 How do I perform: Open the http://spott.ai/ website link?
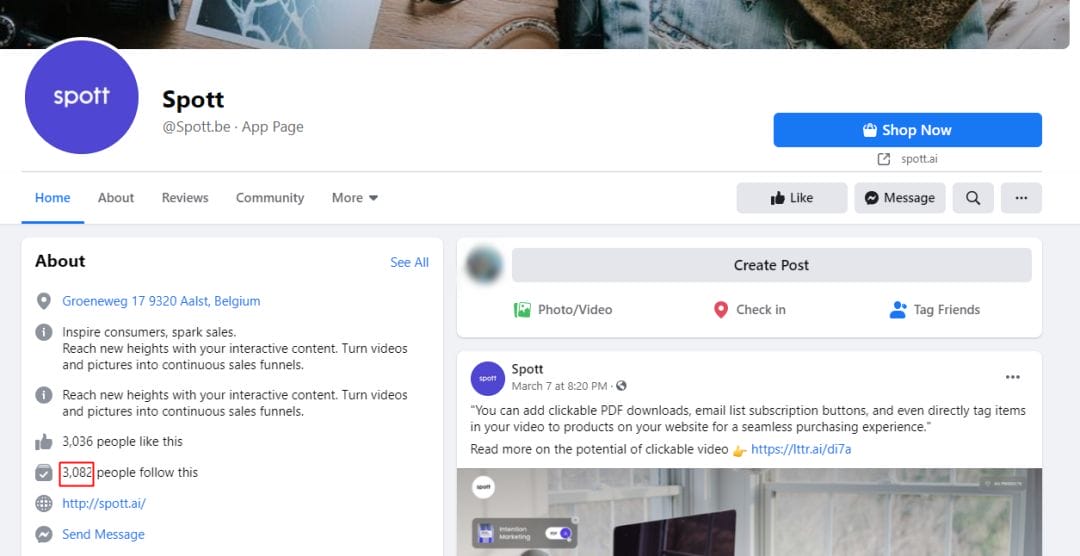coord(104,504)
